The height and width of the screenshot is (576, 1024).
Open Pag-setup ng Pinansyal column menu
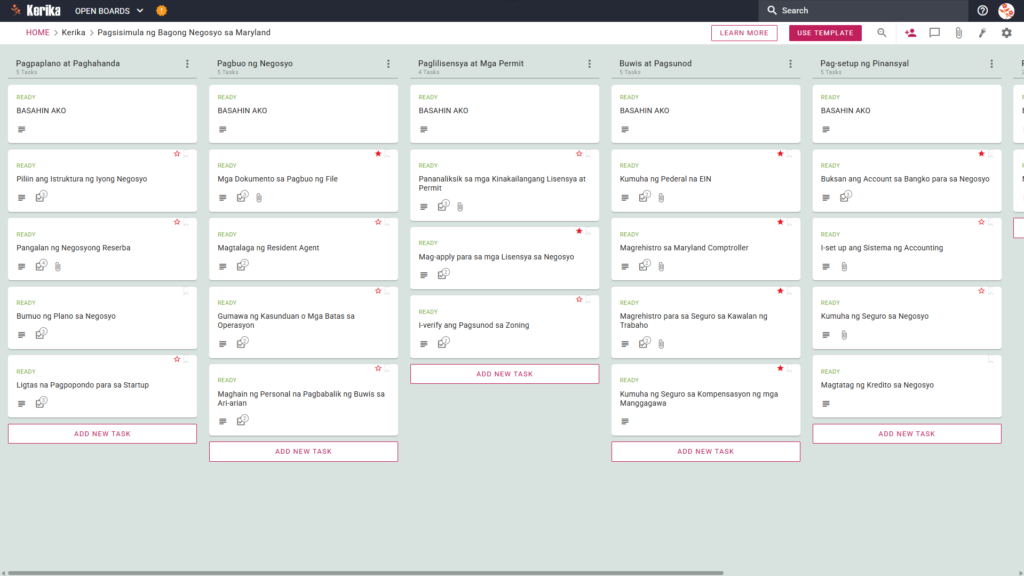point(992,64)
